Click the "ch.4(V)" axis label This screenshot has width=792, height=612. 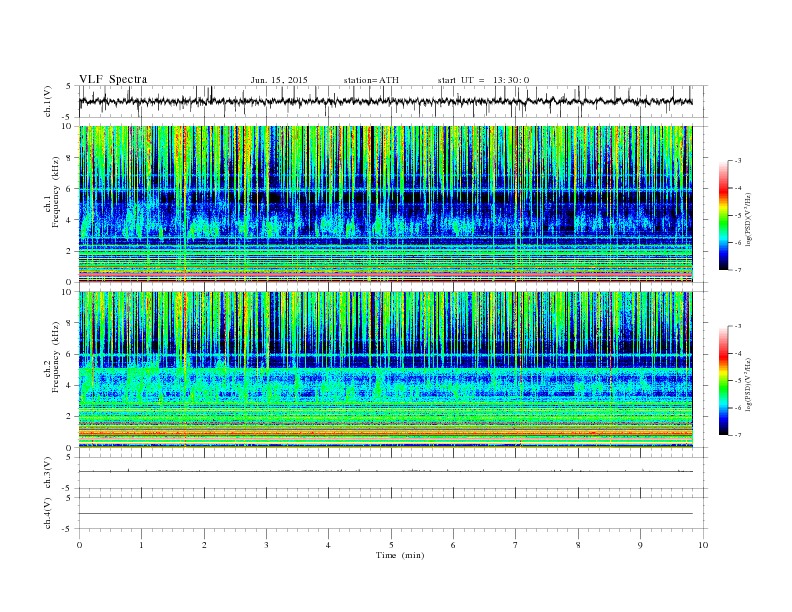coord(48,513)
